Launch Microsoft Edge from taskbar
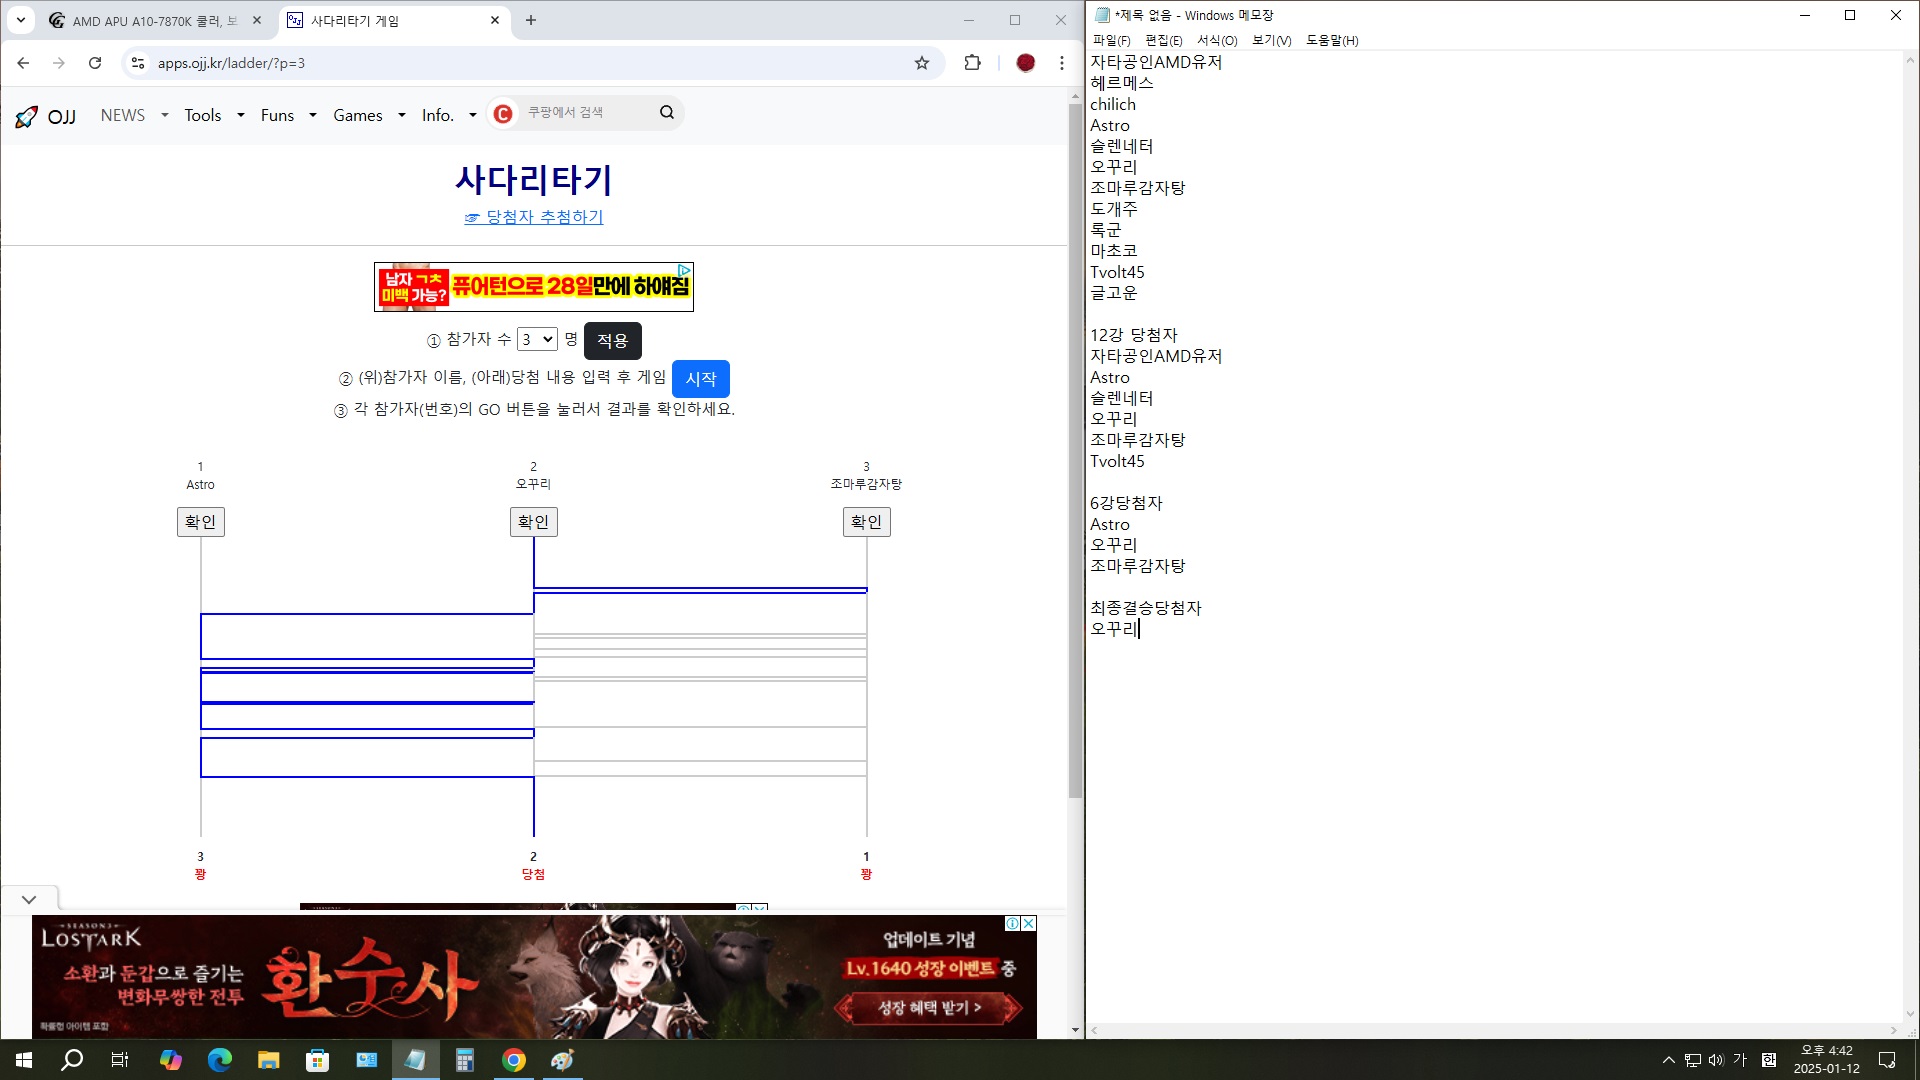1920x1080 pixels. click(x=219, y=1060)
